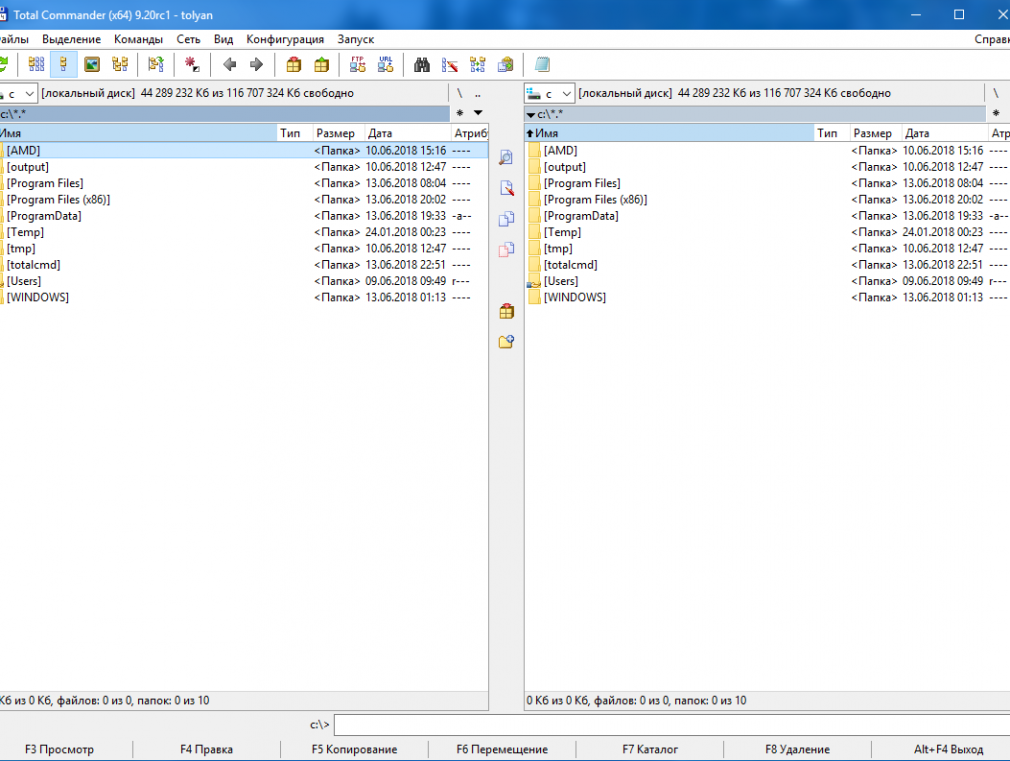Click the unpack files toolbar icon

pos(321,64)
